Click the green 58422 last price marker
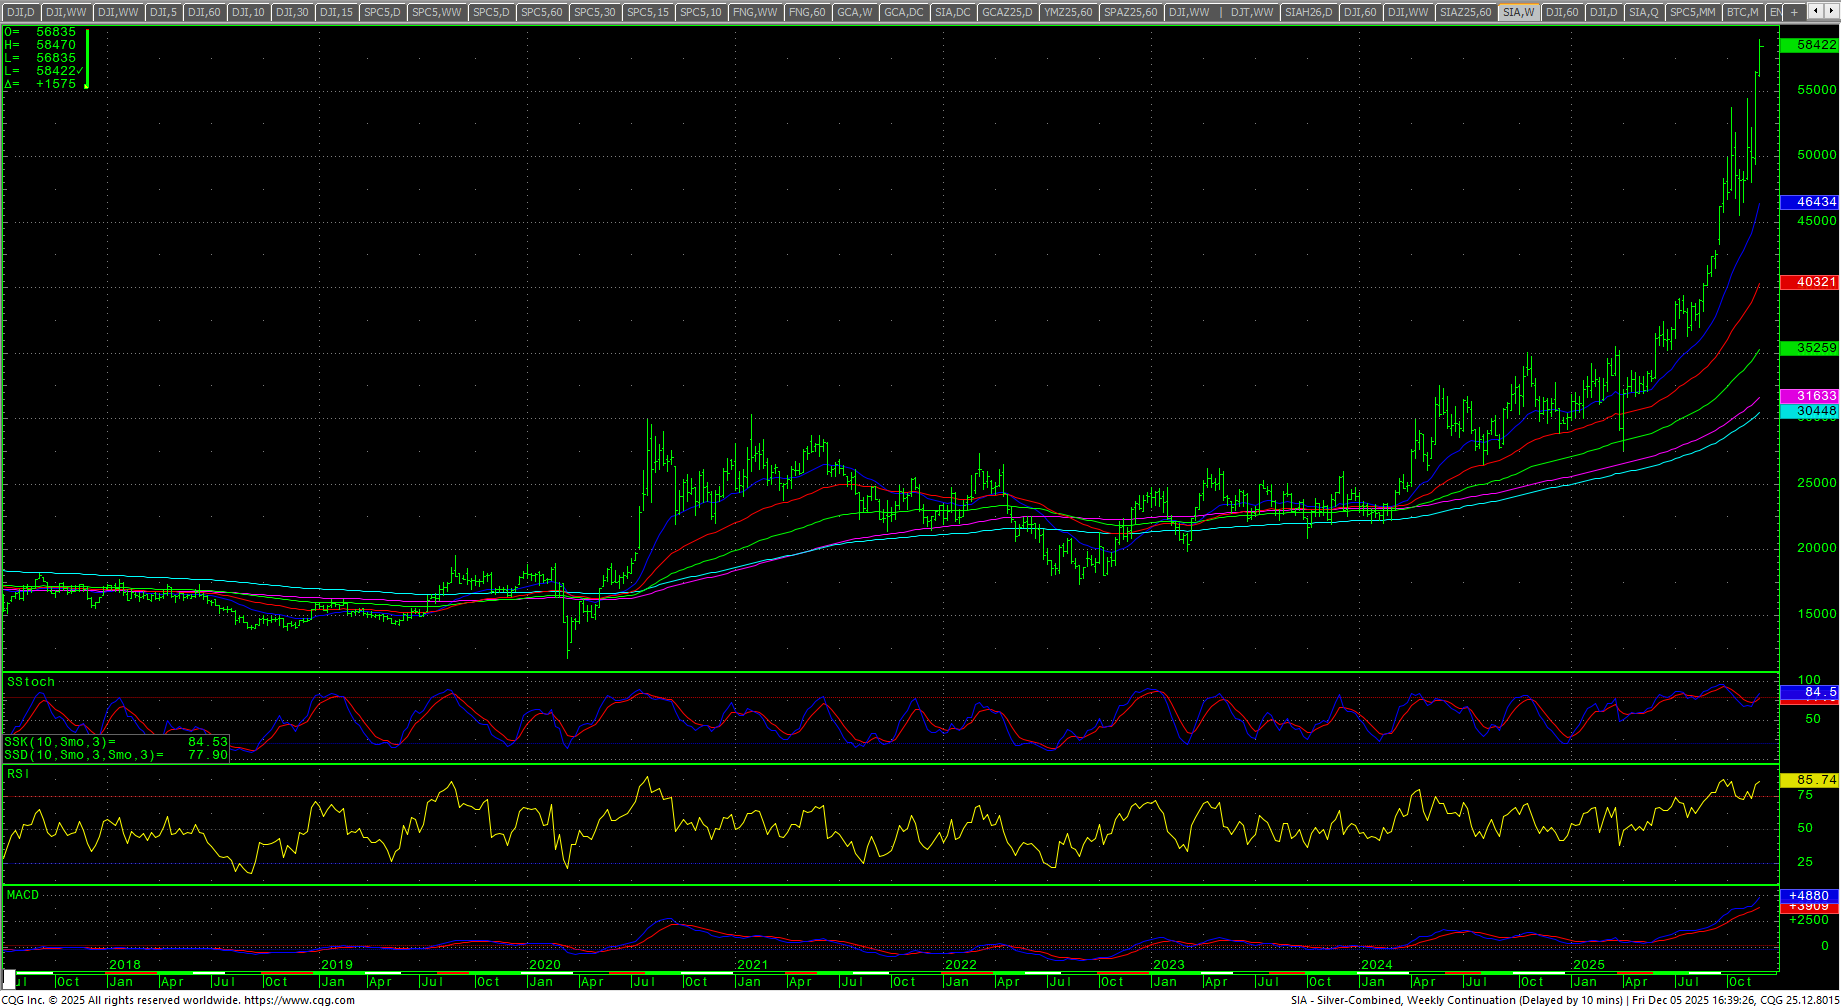 click(1809, 45)
